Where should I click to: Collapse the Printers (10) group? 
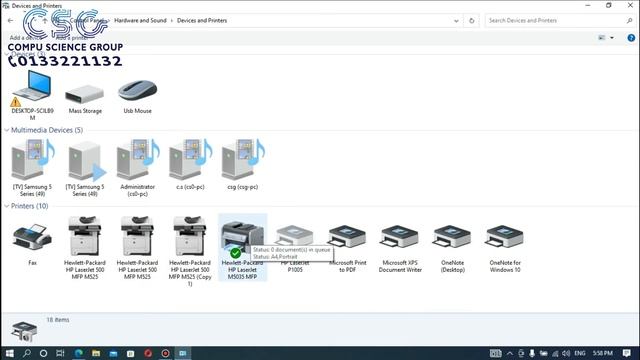(7, 206)
